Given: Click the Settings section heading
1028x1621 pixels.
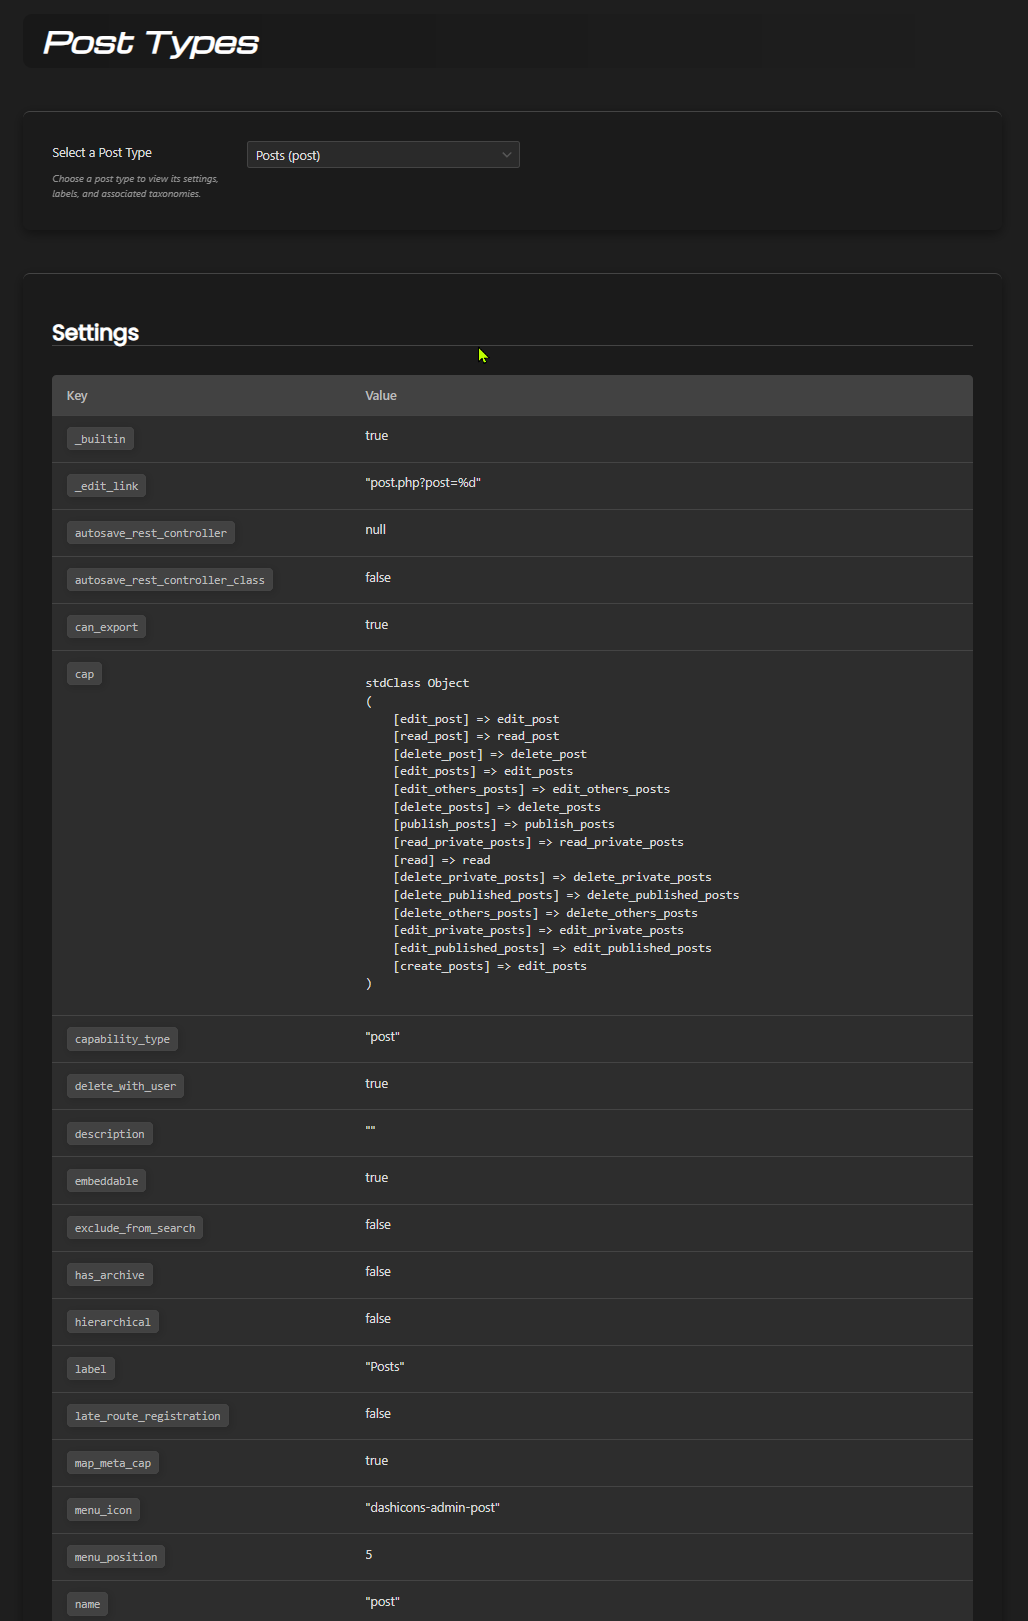Looking at the screenshot, I should (95, 333).
